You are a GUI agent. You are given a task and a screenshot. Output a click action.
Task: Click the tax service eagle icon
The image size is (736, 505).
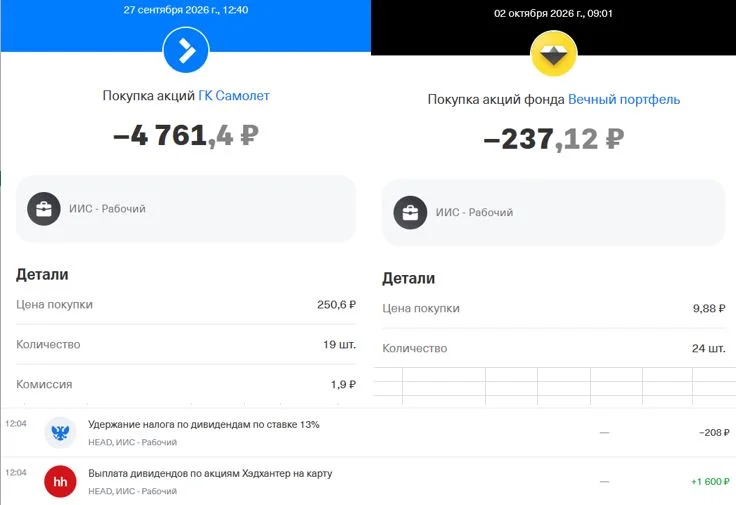pos(60,432)
